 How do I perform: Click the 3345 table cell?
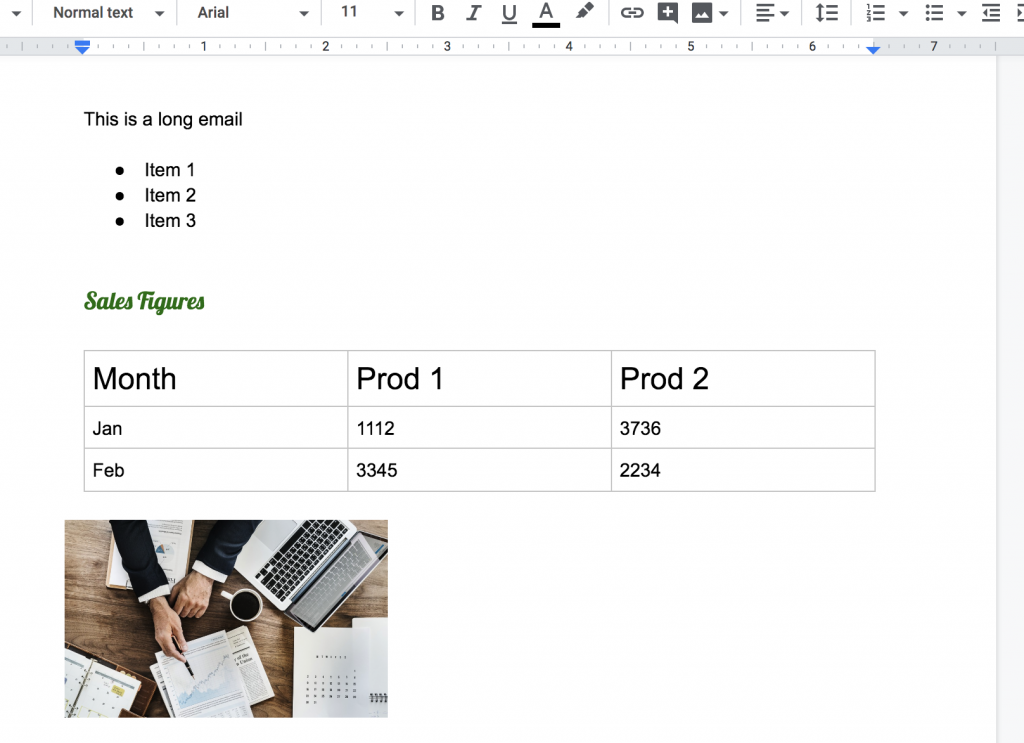pos(479,470)
